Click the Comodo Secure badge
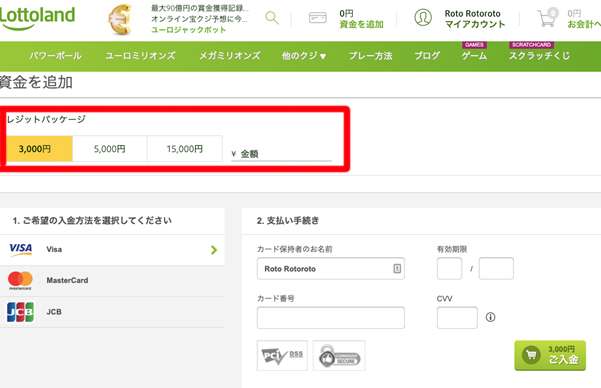This screenshot has width=601, height=388. pyautogui.click(x=339, y=355)
